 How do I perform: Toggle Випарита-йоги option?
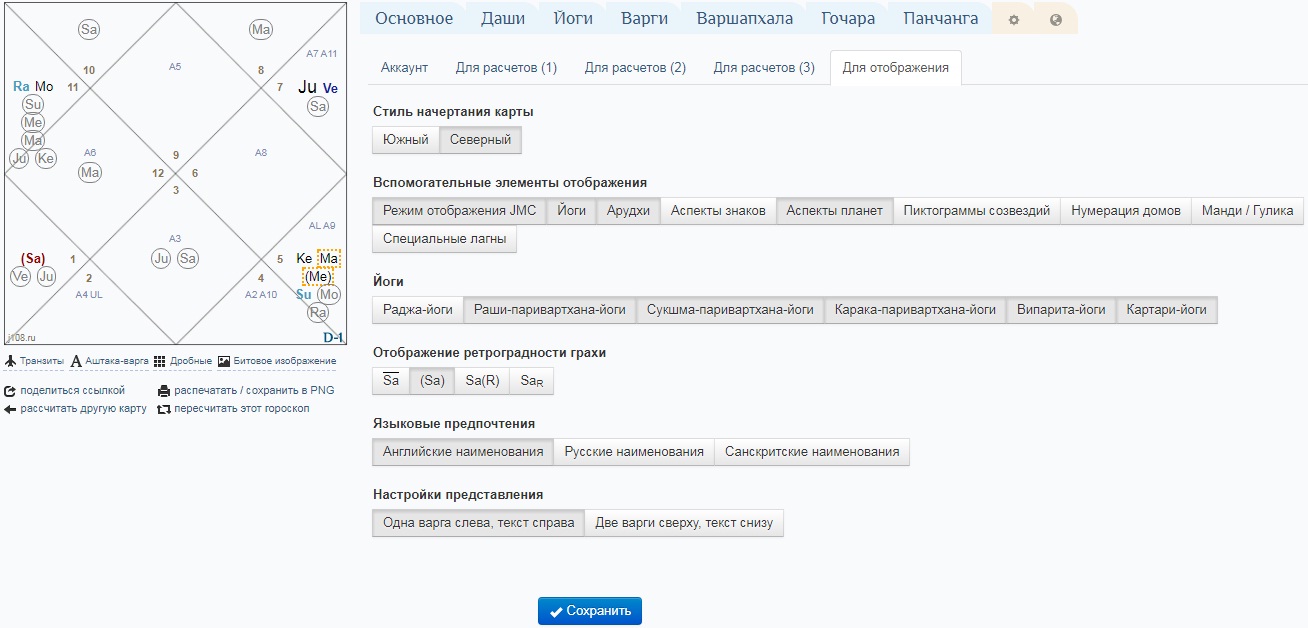(1061, 310)
